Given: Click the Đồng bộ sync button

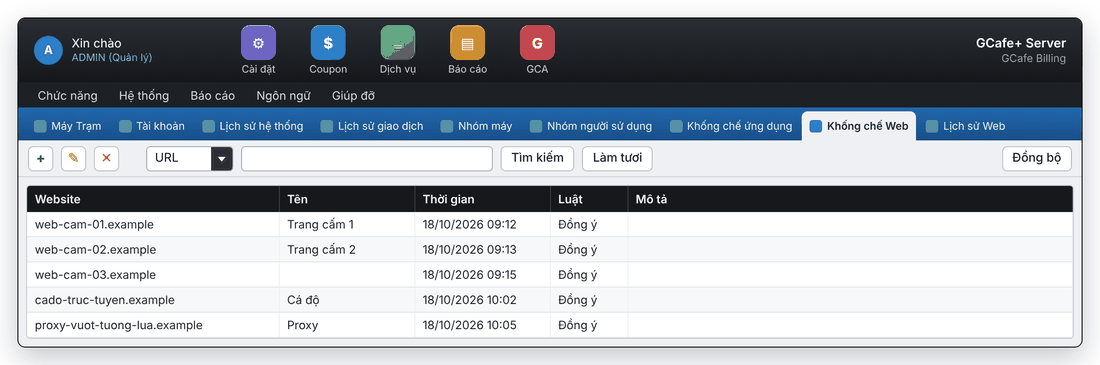Looking at the screenshot, I should click(x=1037, y=159).
